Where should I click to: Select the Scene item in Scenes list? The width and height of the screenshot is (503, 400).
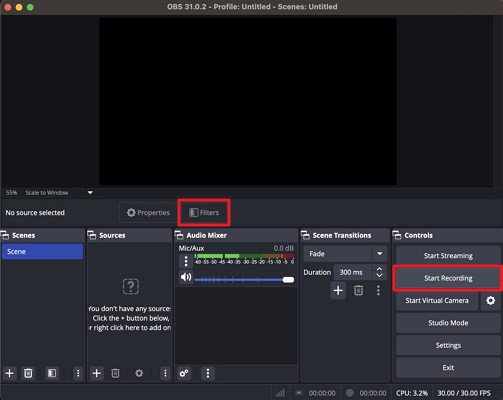tap(42, 251)
